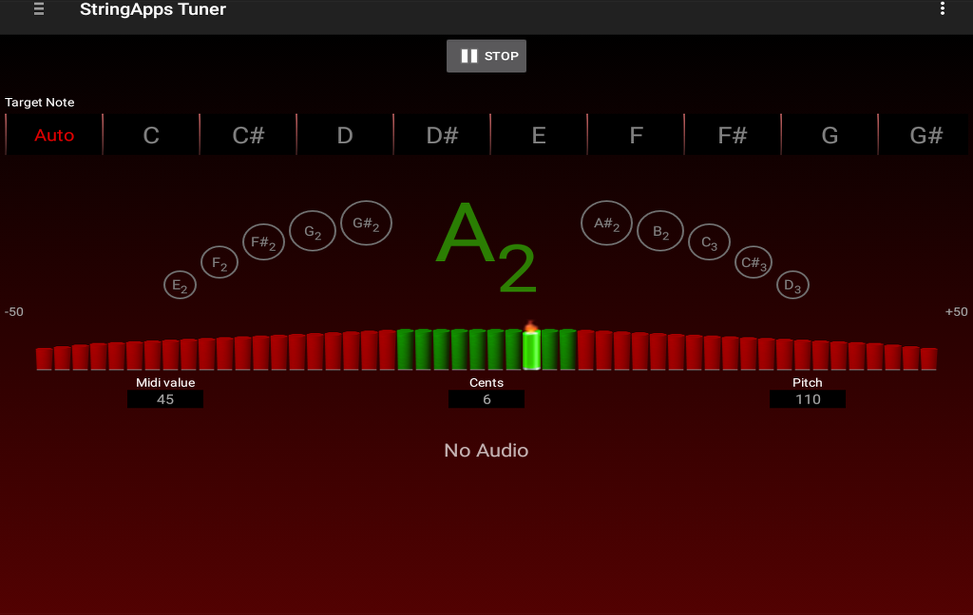This screenshot has height=615, width=973.
Task: Select Auto target note mode
Action: (x=54, y=135)
